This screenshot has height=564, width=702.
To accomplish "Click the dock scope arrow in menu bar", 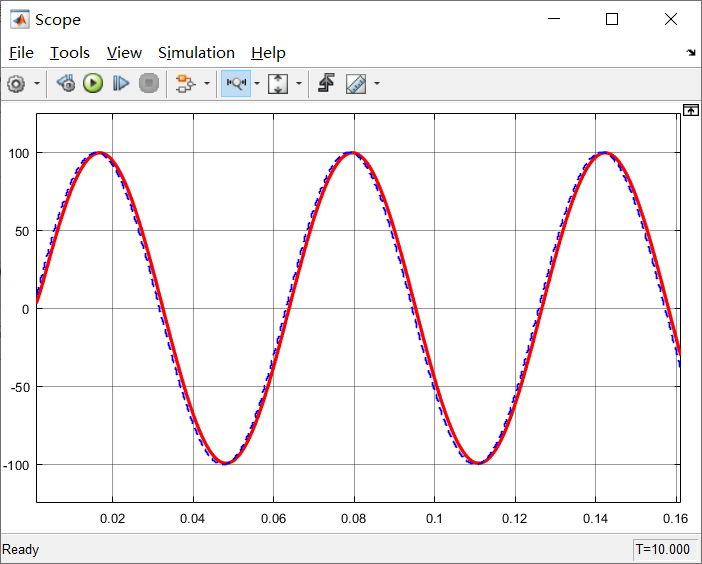I will pos(691,53).
